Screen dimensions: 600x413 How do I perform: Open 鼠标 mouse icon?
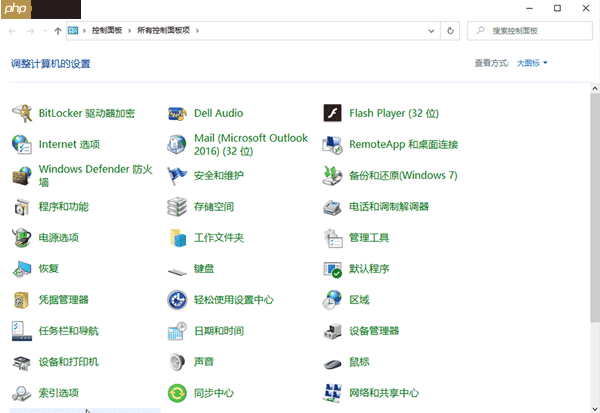(x=333, y=363)
